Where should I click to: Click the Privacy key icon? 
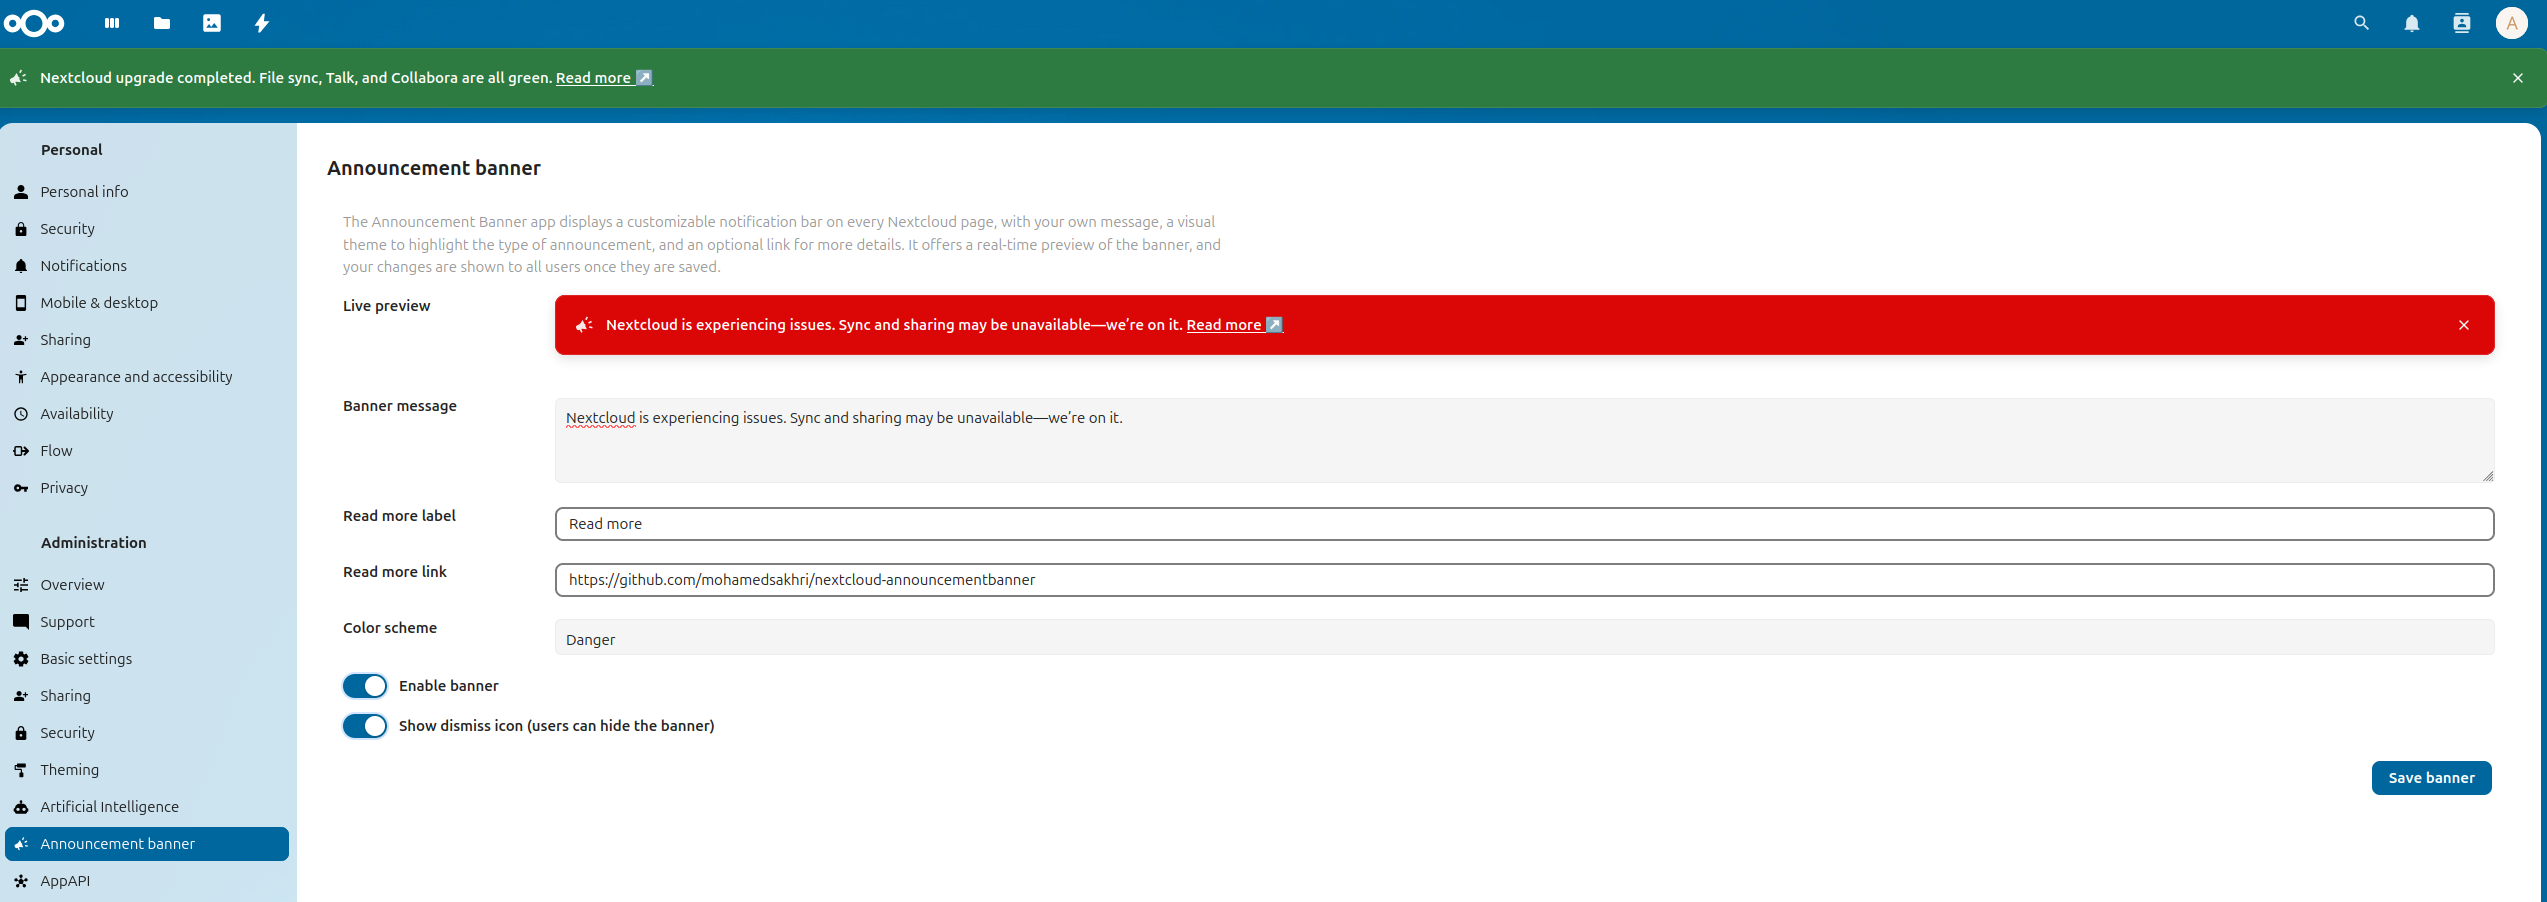click(21, 488)
